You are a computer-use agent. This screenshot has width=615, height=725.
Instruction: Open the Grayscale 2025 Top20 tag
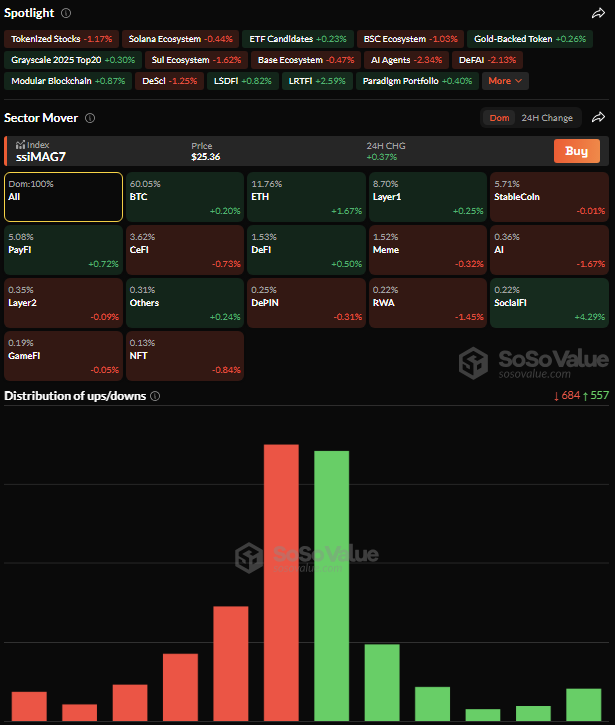pos(73,60)
